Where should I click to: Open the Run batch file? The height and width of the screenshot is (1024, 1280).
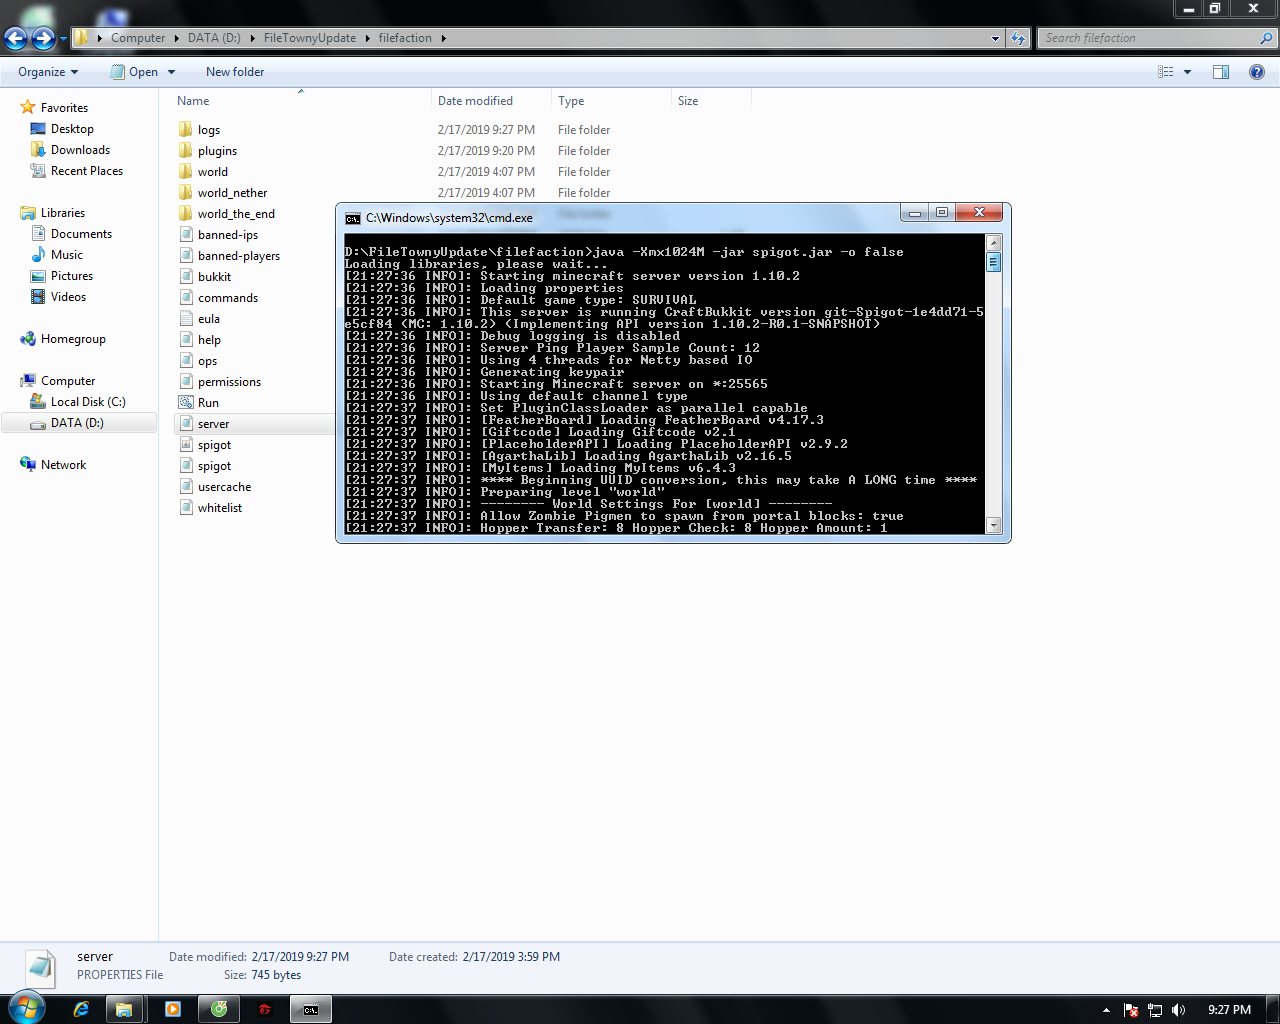208,403
